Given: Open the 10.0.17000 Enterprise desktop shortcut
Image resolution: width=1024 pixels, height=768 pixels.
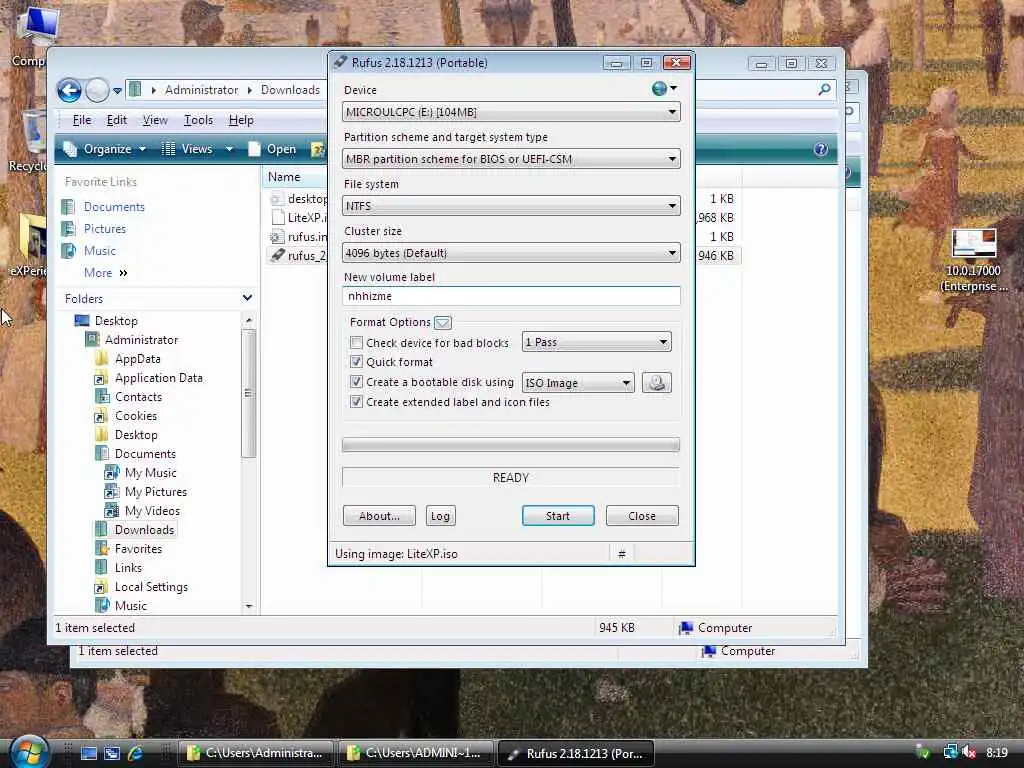Looking at the screenshot, I should (974, 260).
